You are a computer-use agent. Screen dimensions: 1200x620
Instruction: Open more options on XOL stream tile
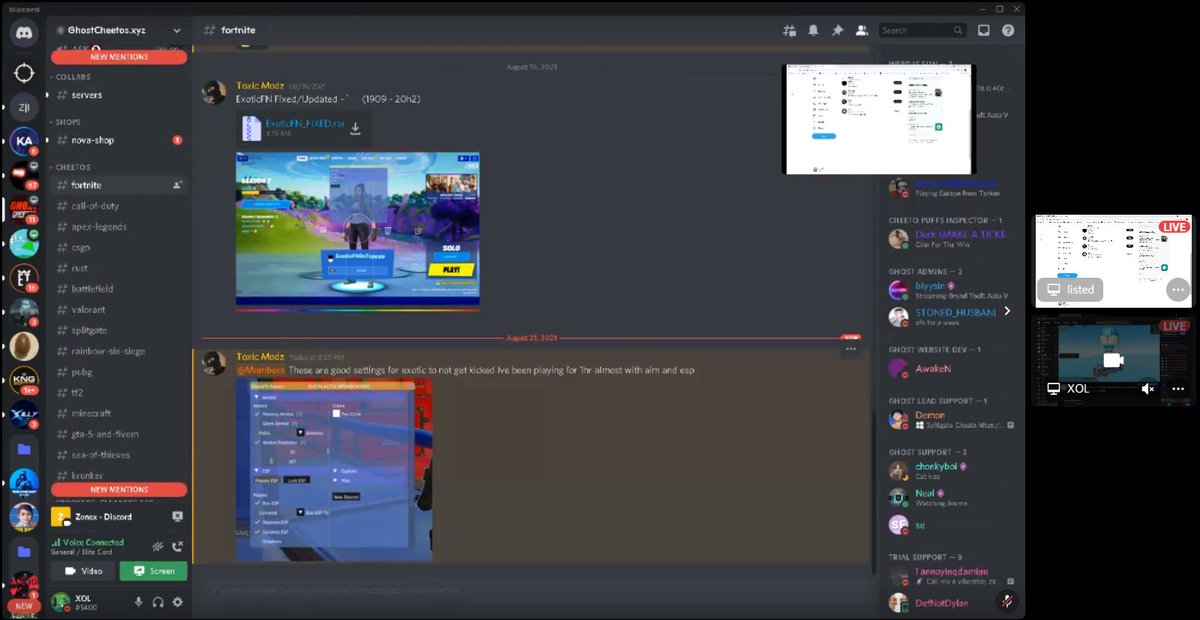(x=1178, y=389)
